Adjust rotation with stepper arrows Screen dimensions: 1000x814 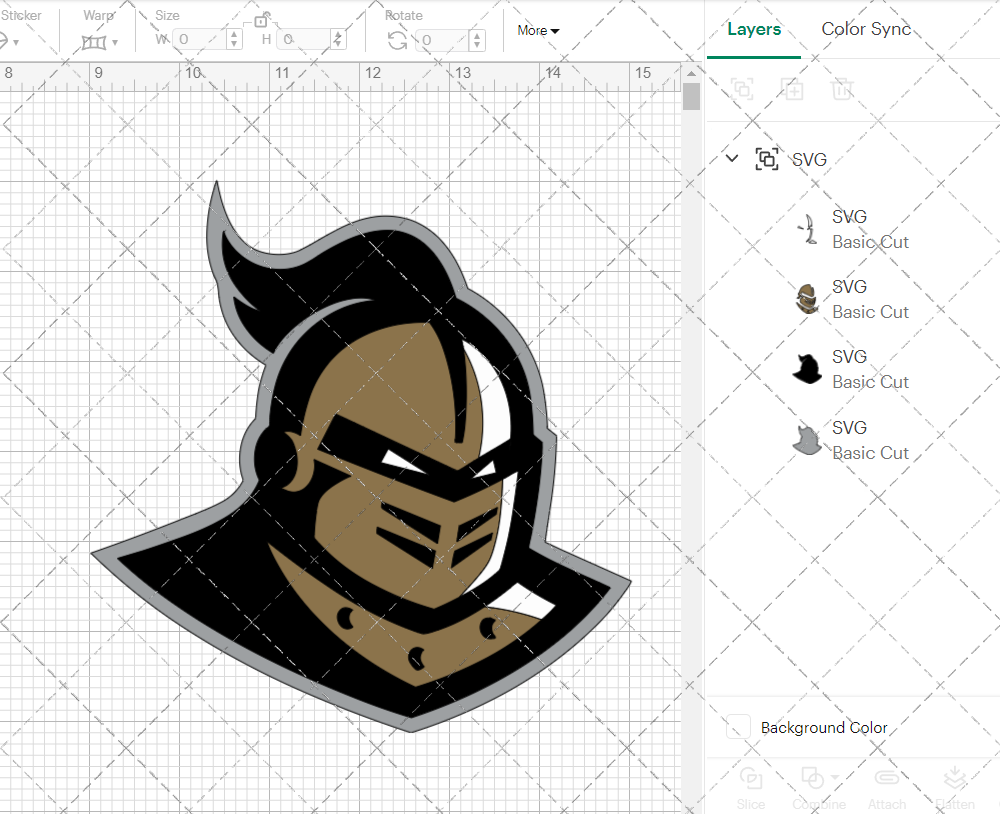click(x=477, y=40)
